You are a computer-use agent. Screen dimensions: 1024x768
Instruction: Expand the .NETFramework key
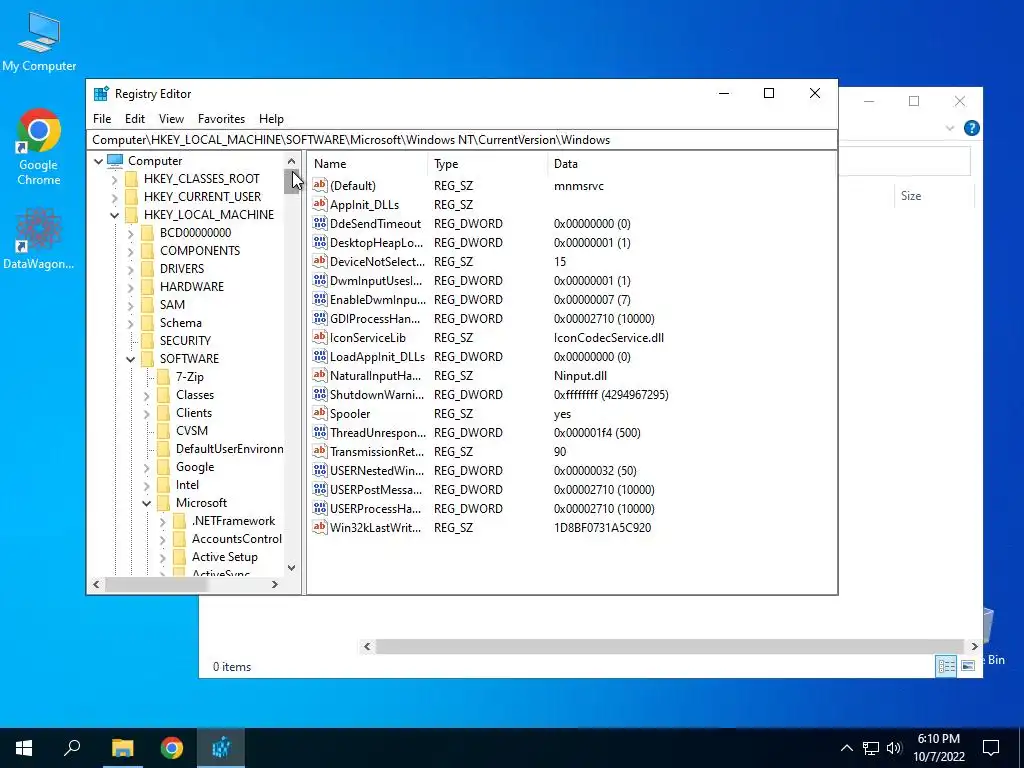(163, 521)
